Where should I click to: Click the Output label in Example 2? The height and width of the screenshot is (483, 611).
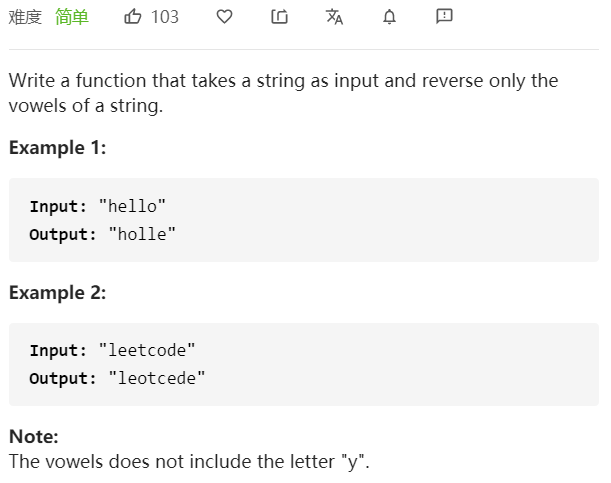(63, 379)
